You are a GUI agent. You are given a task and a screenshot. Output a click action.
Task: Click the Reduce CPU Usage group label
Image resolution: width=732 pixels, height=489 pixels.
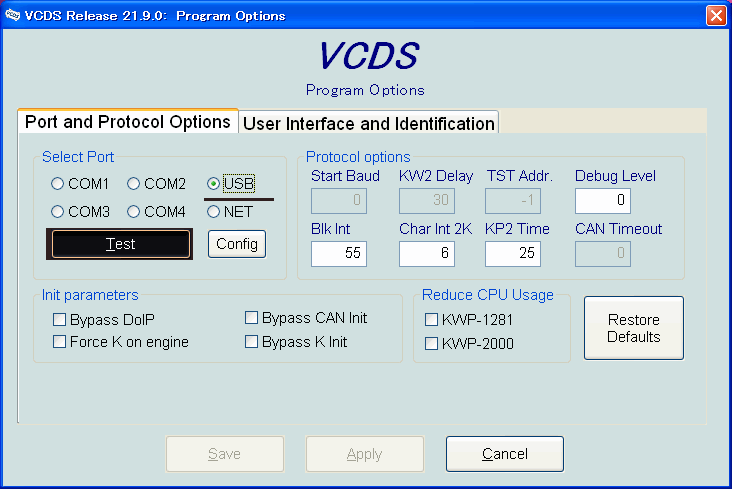pos(488,295)
